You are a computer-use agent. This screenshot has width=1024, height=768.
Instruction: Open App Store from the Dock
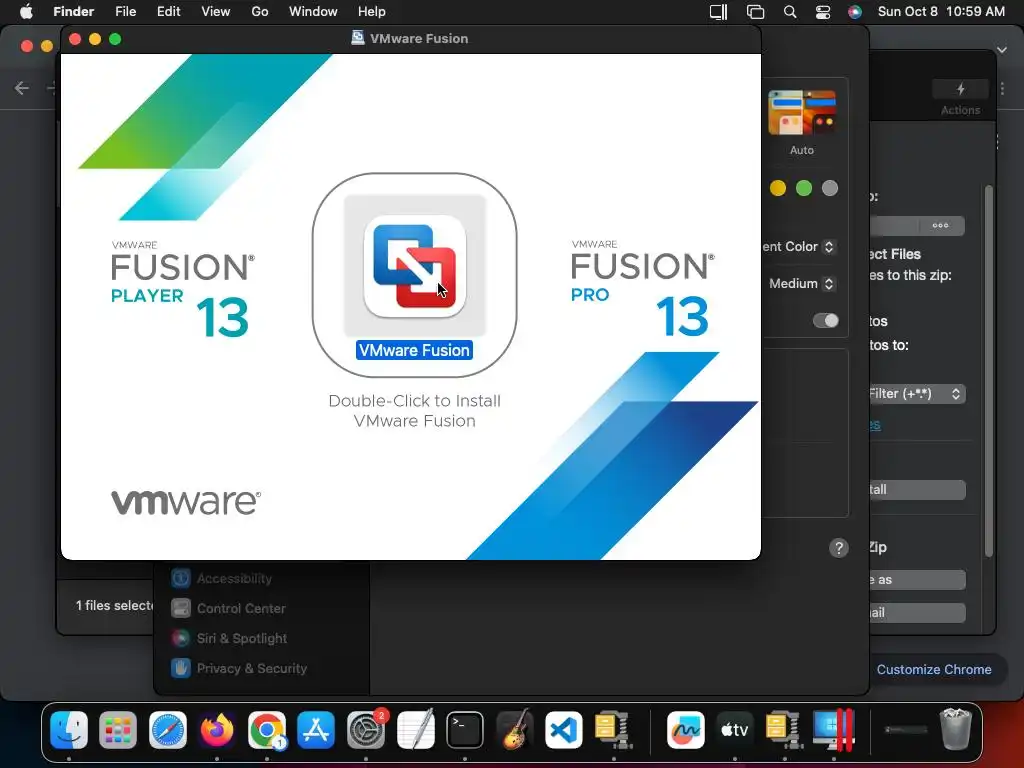[x=316, y=729]
